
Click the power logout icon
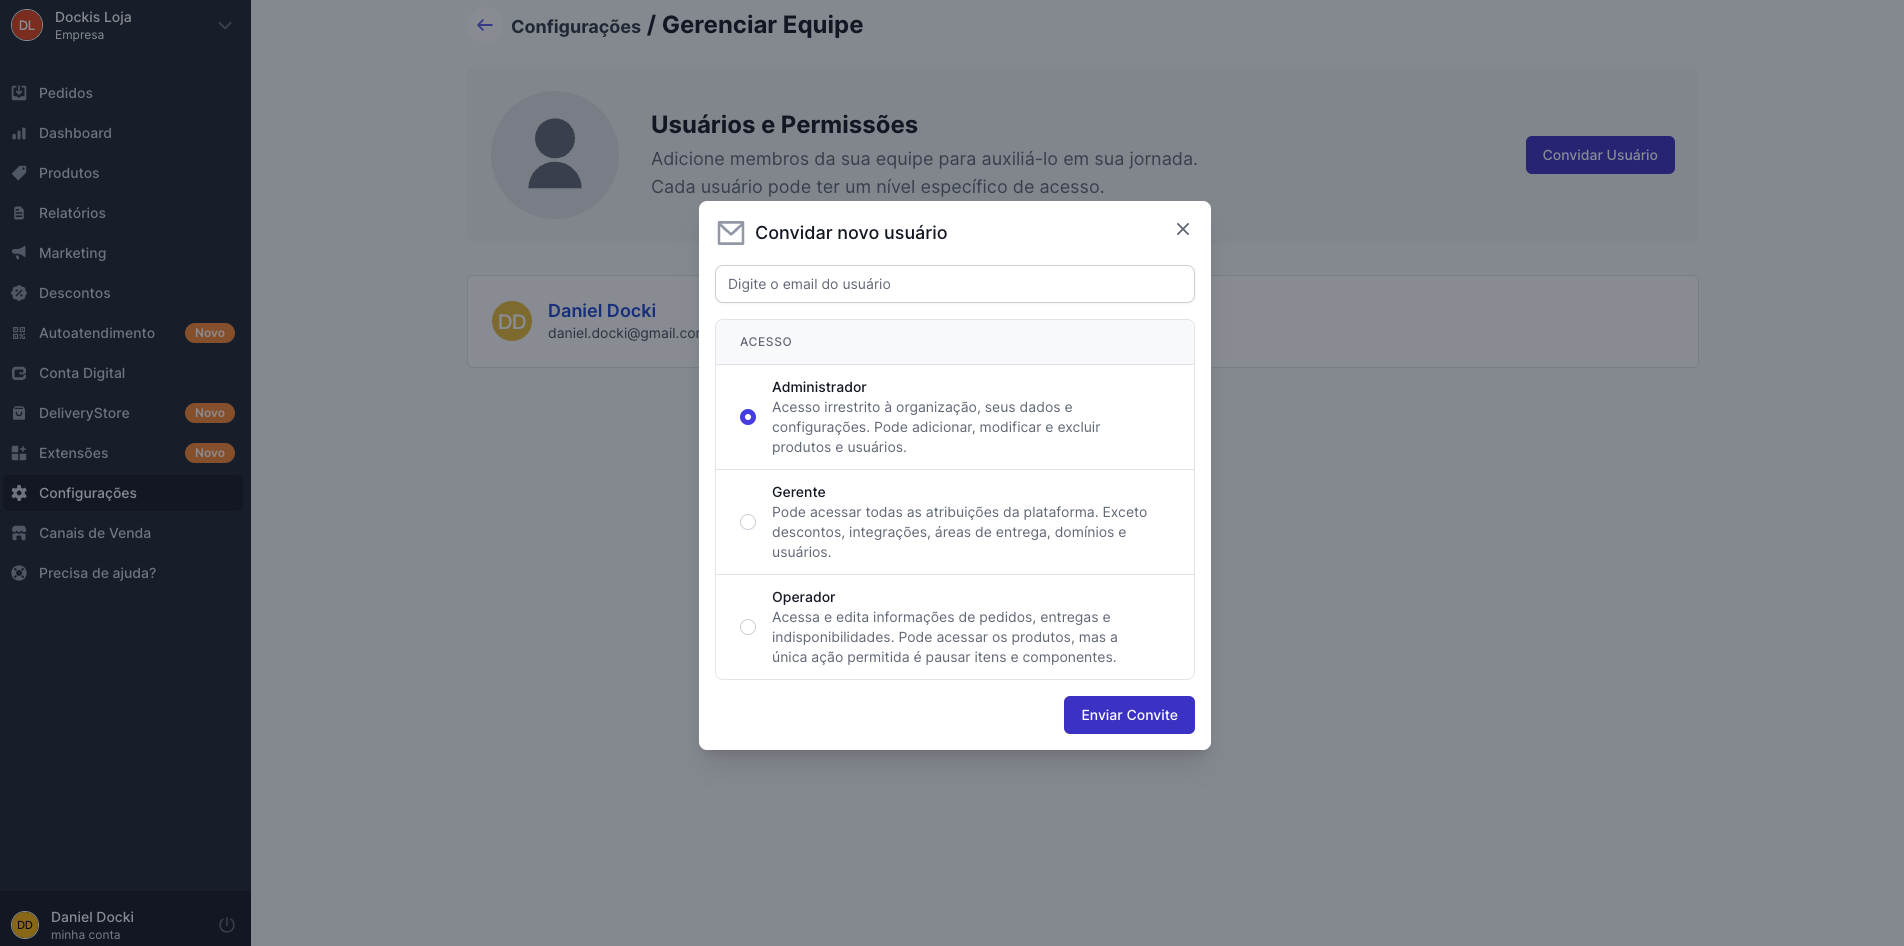tap(227, 925)
